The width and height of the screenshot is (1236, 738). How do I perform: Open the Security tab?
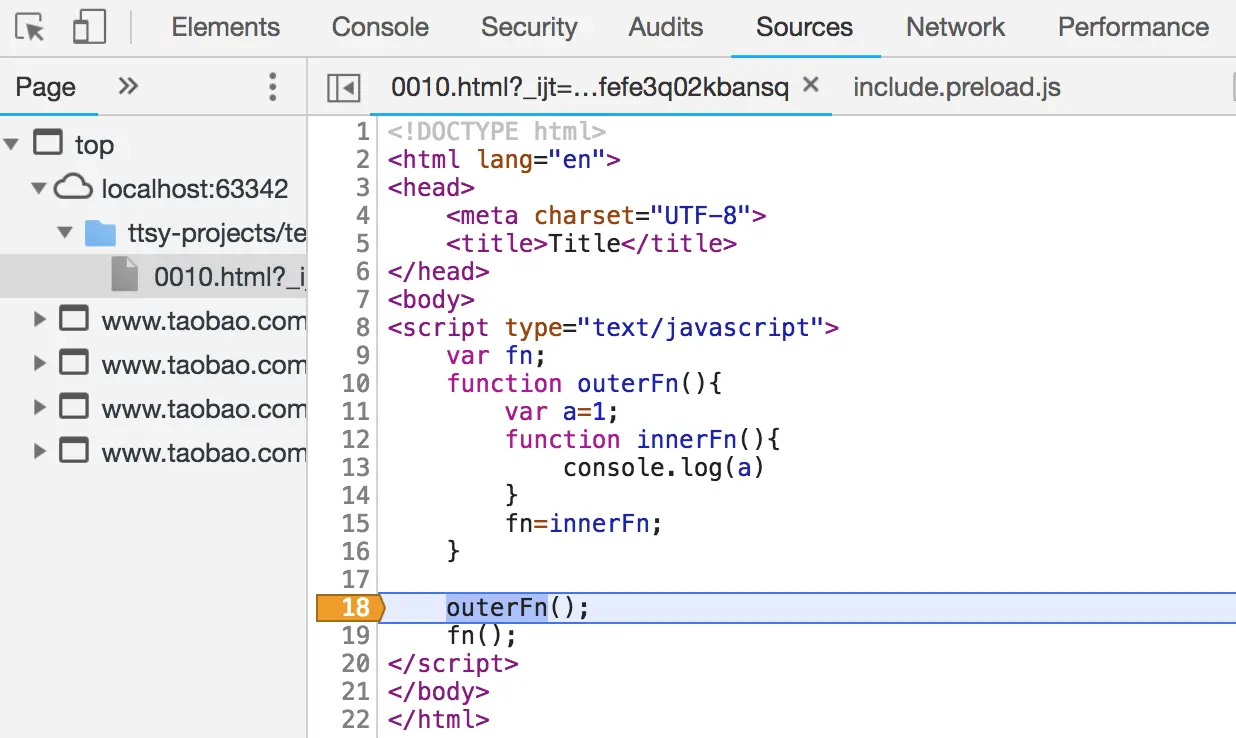tap(529, 28)
